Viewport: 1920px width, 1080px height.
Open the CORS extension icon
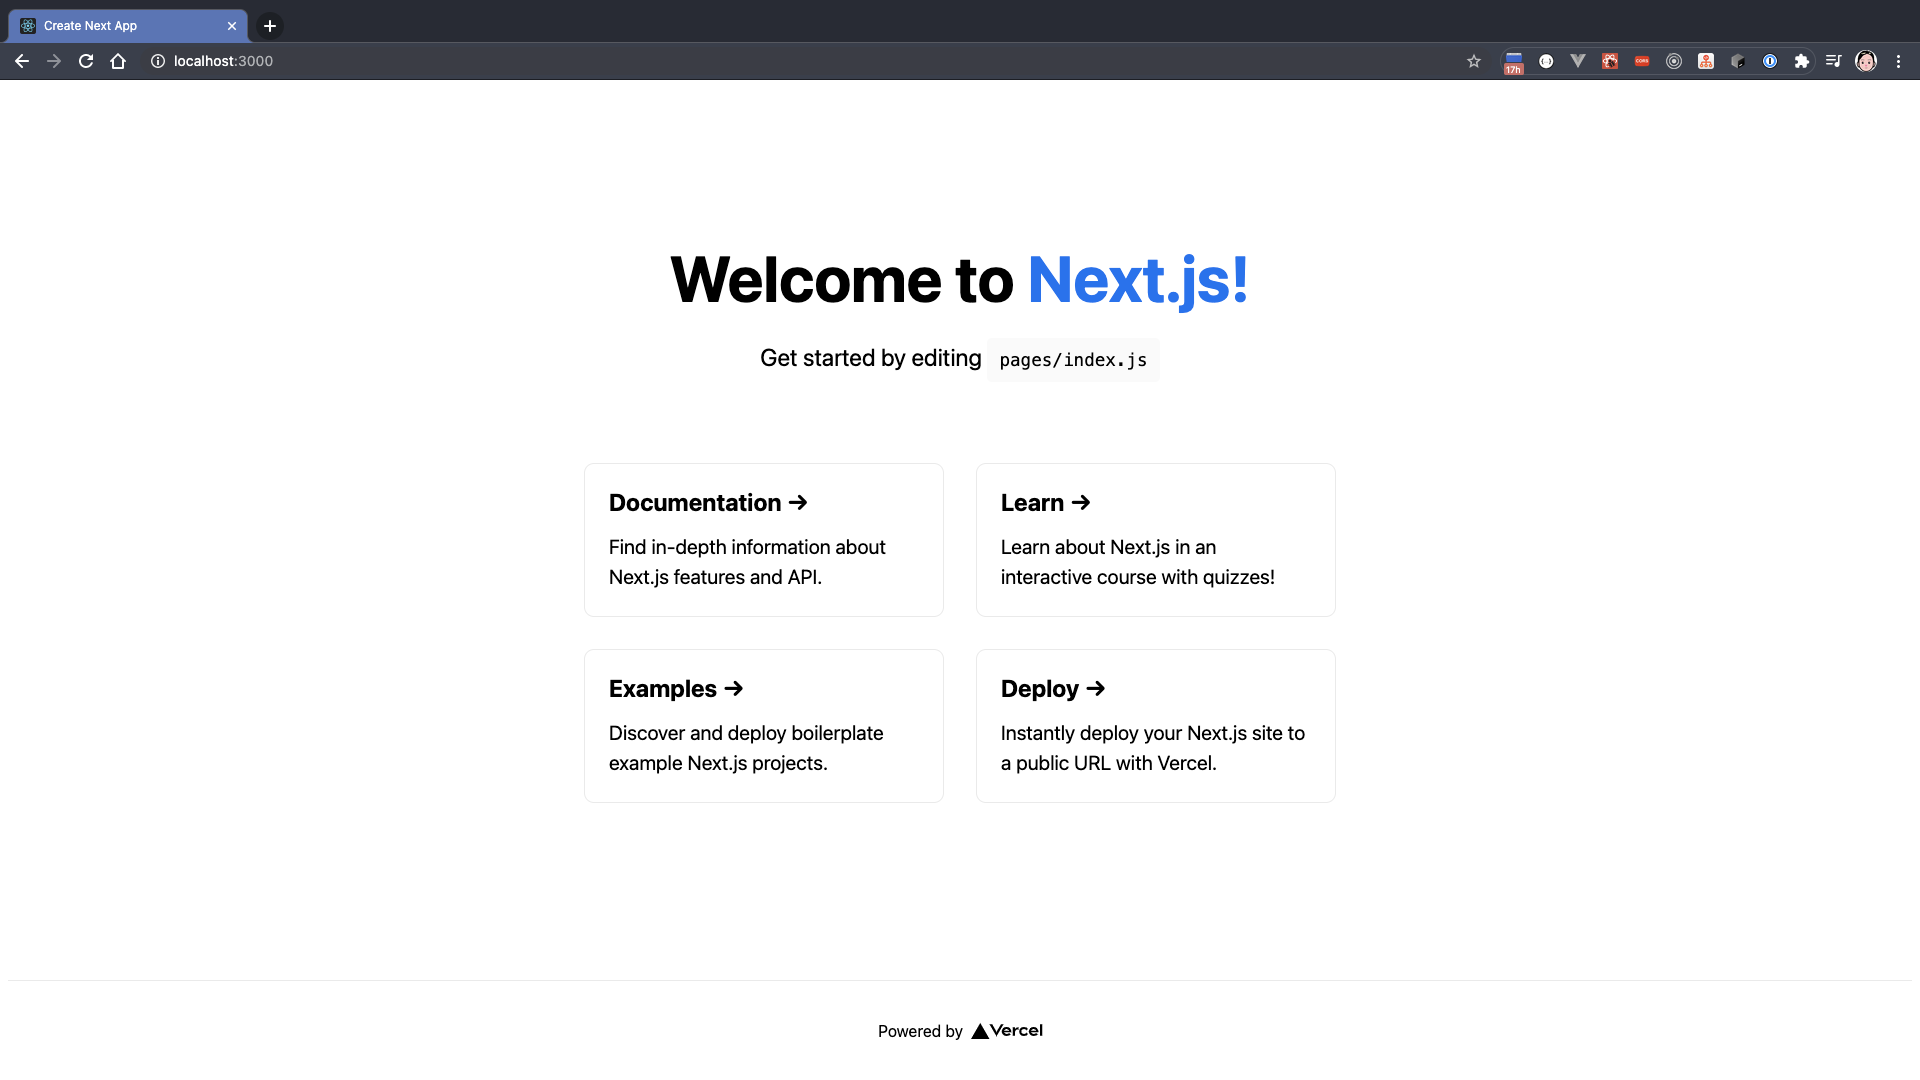[1642, 61]
